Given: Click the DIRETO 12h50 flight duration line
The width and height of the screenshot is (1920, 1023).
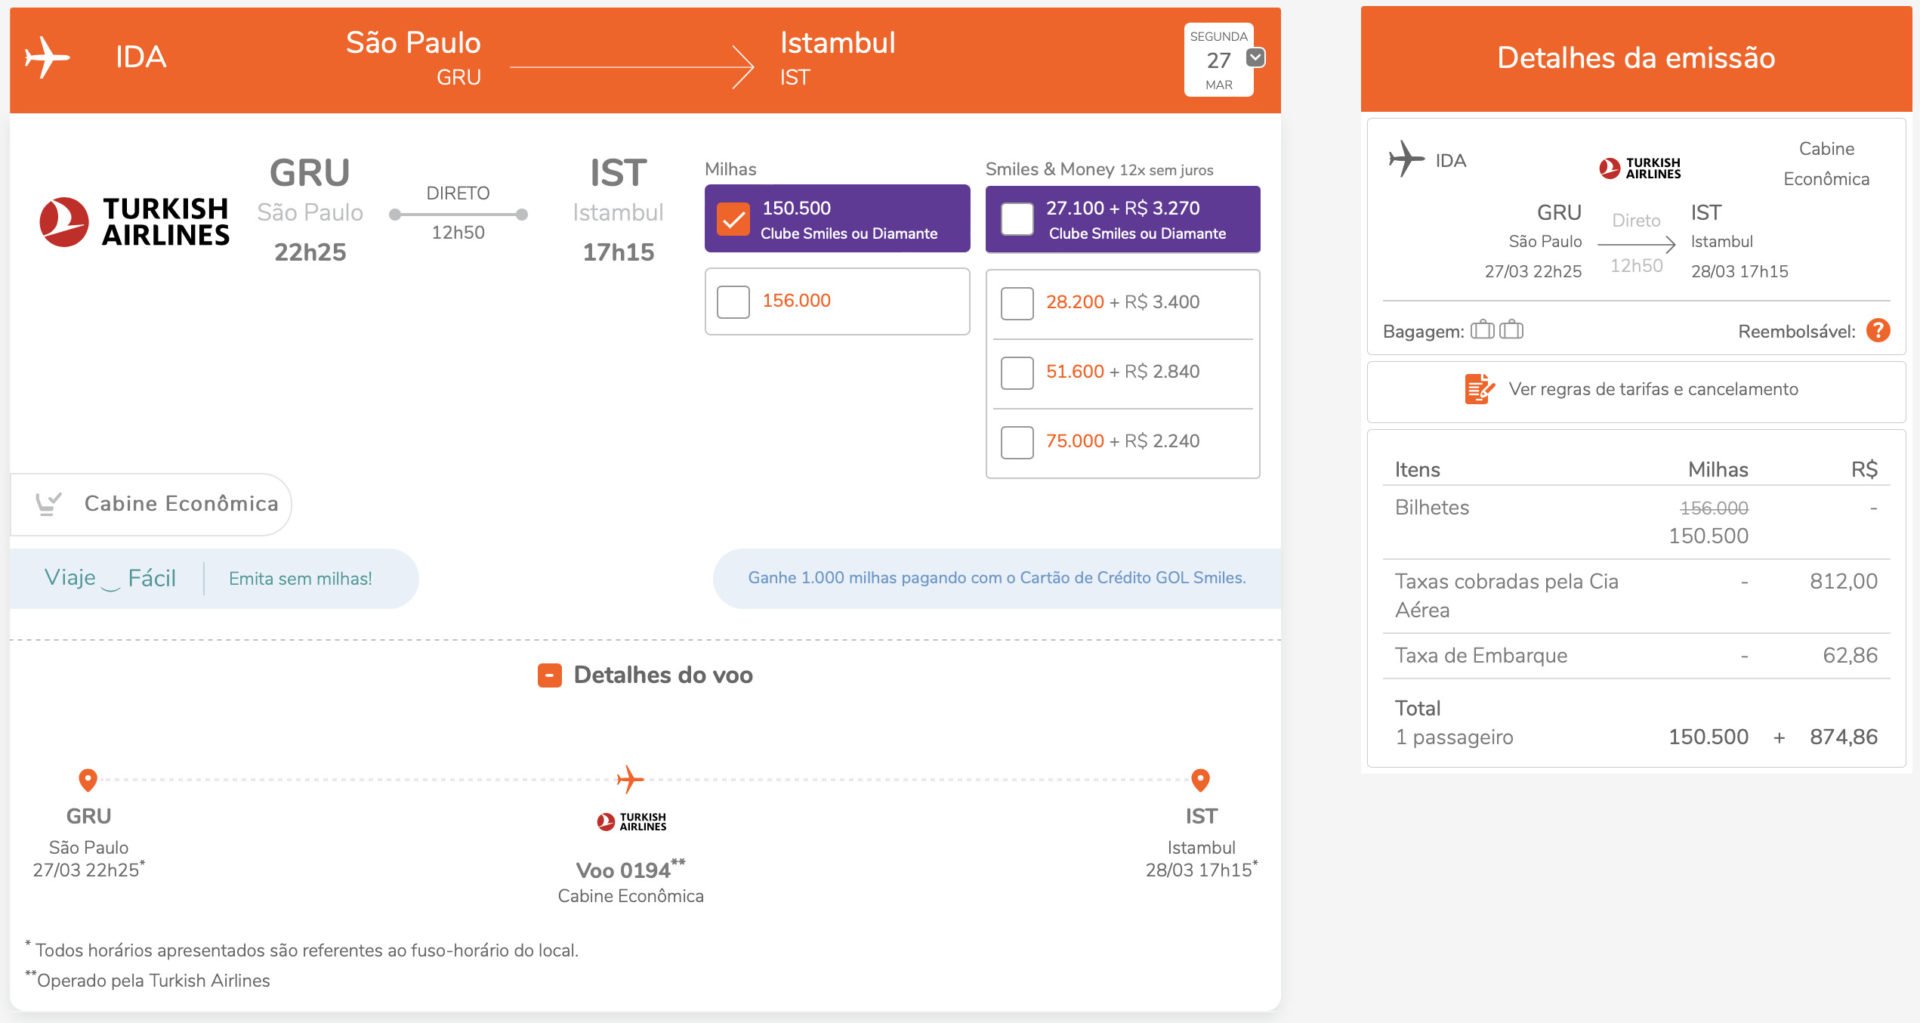Looking at the screenshot, I should (458, 214).
